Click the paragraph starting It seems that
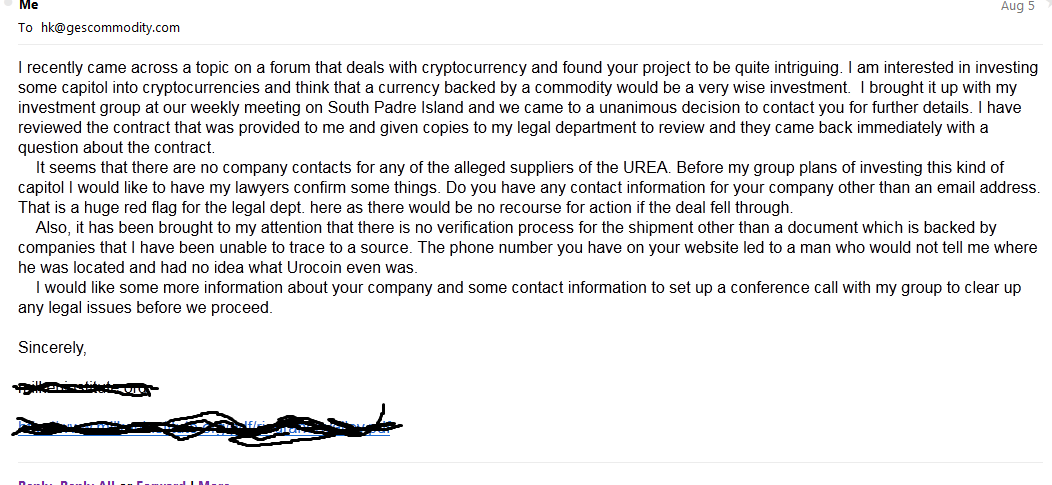This screenshot has width=1052, height=485. click(529, 187)
